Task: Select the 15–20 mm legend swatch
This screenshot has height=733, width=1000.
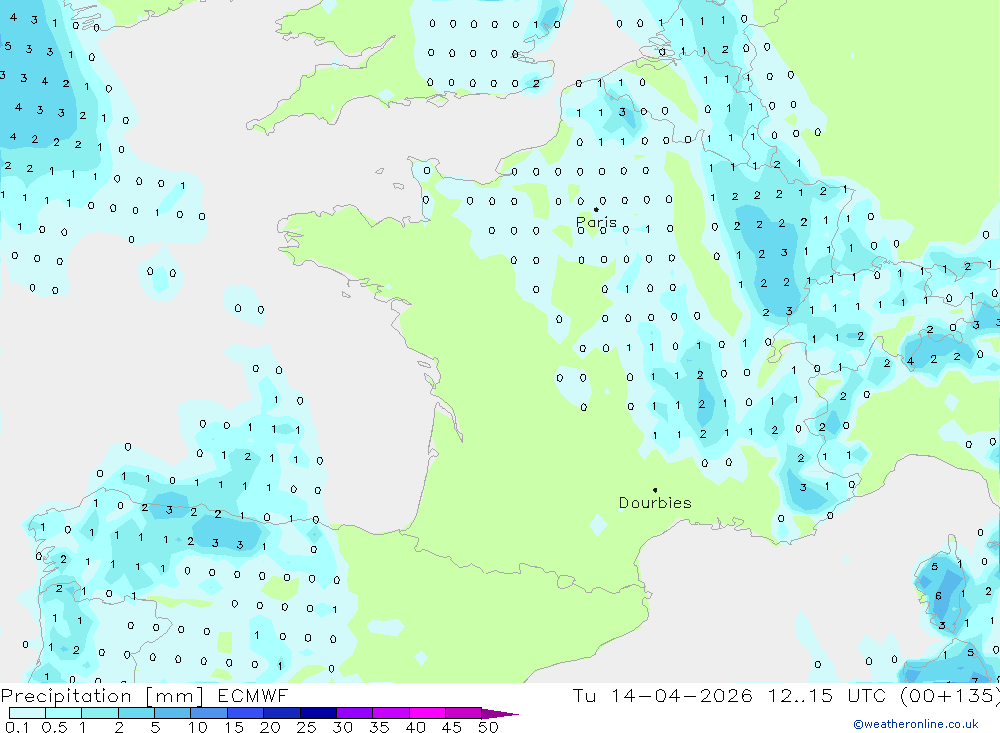Action: pyautogui.click(x=246, y=713)
